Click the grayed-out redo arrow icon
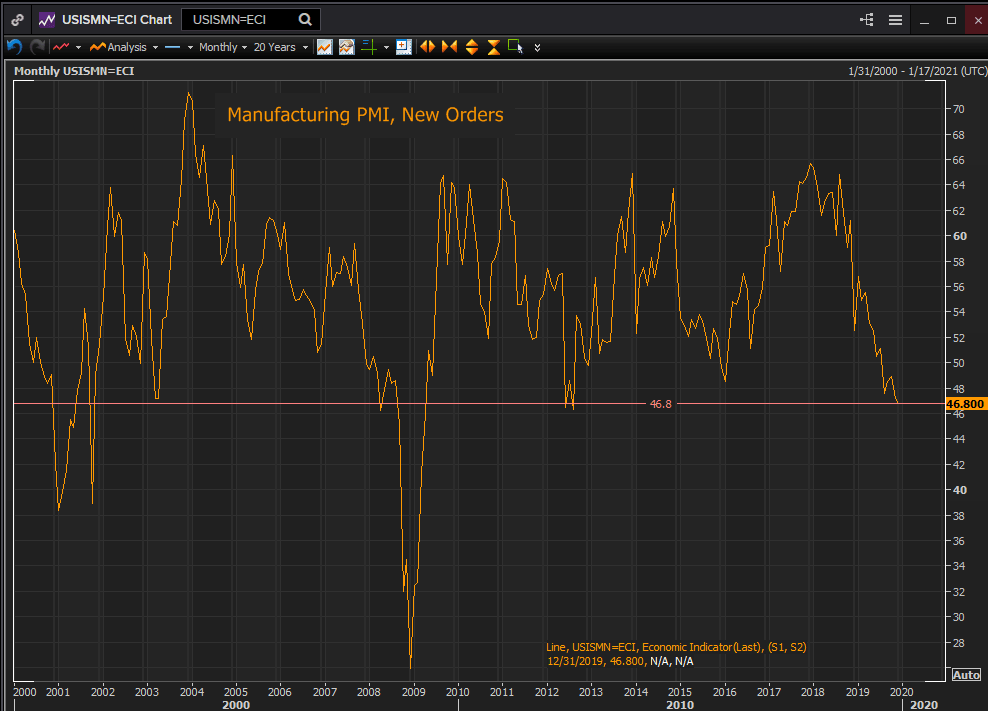988x711 pixels. (x=37, y=47)
